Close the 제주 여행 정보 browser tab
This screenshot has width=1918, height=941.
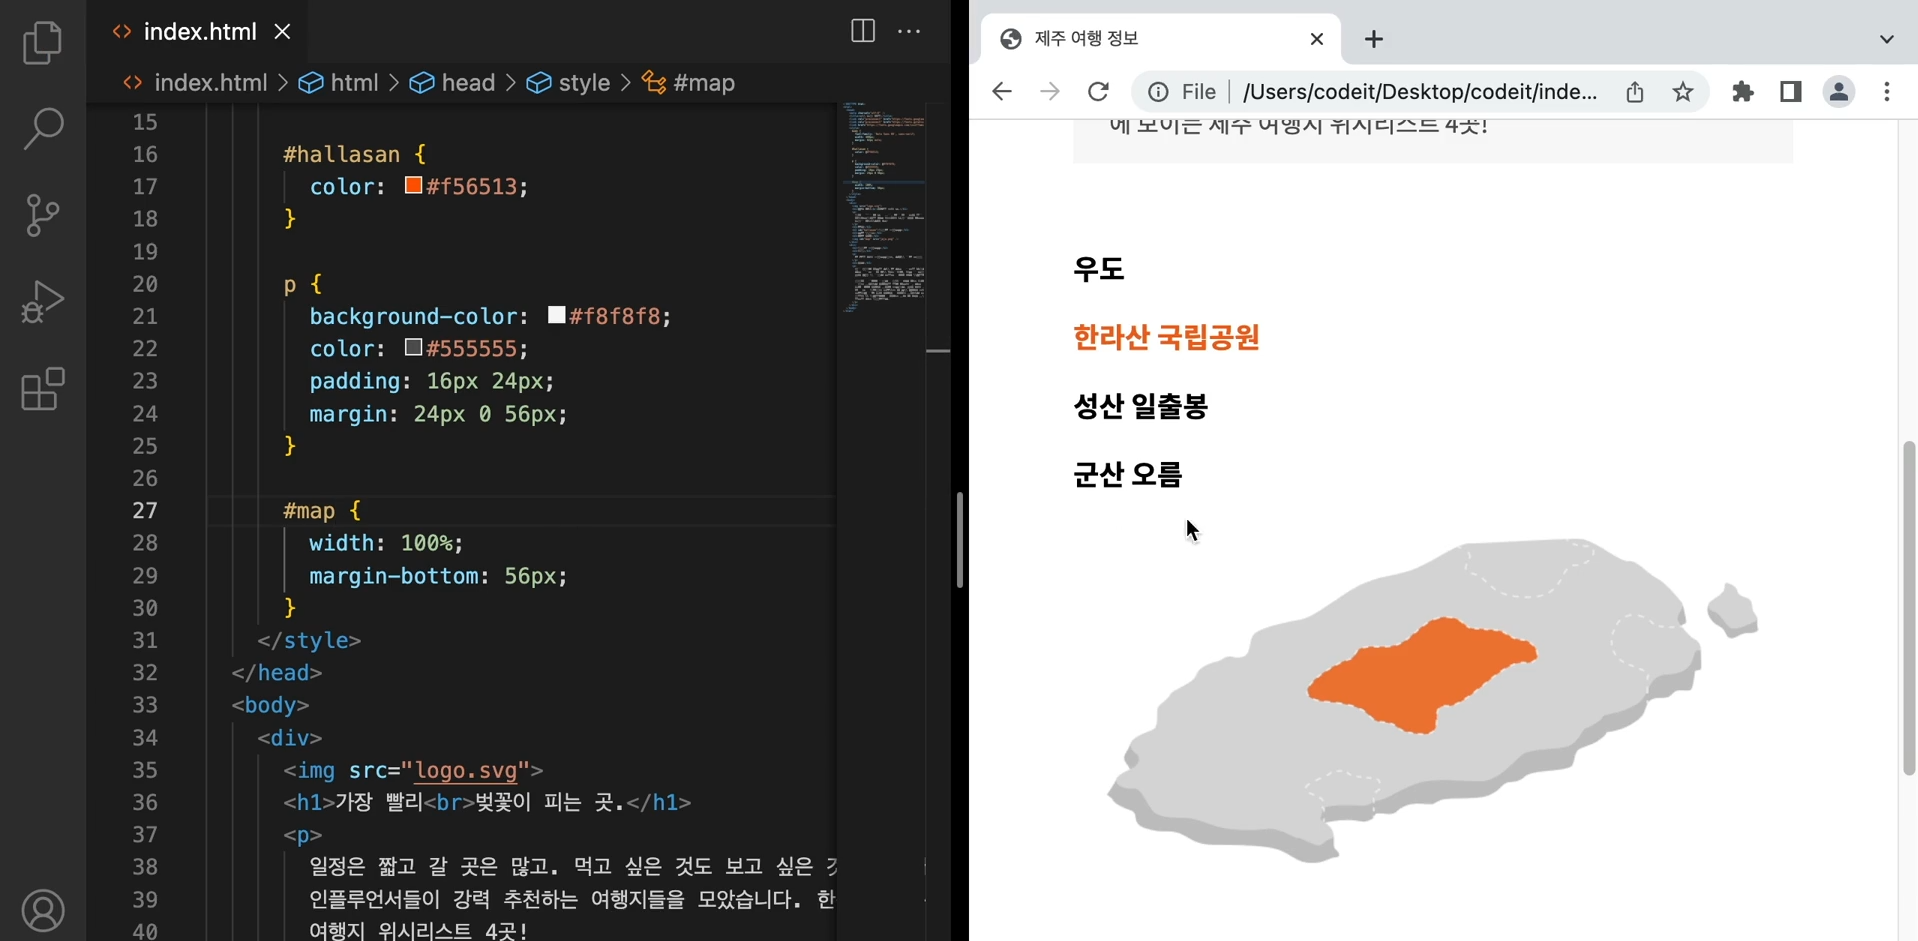pyautogui.click(x=1316, y=39)
